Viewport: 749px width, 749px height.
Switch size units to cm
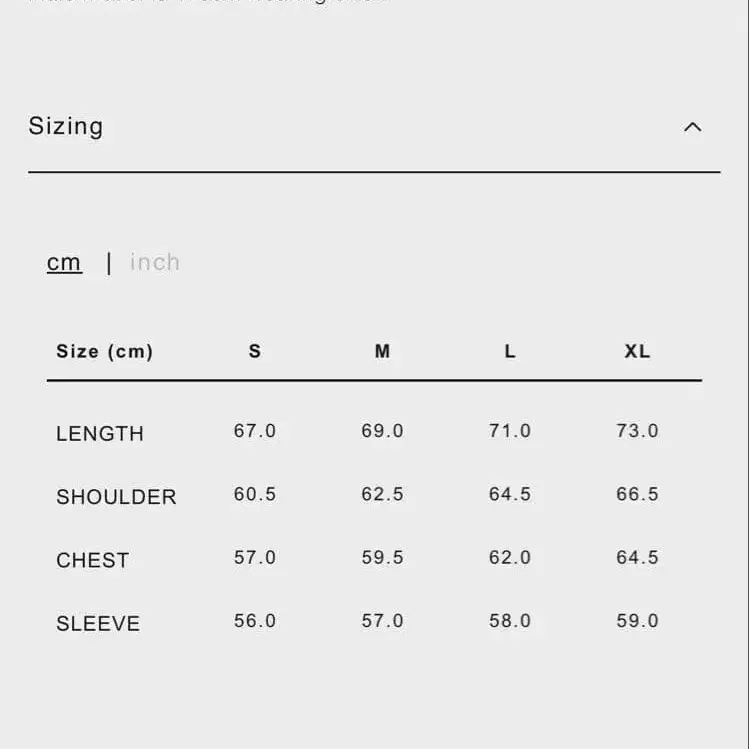pyautogui.click(x=64, y=263)
